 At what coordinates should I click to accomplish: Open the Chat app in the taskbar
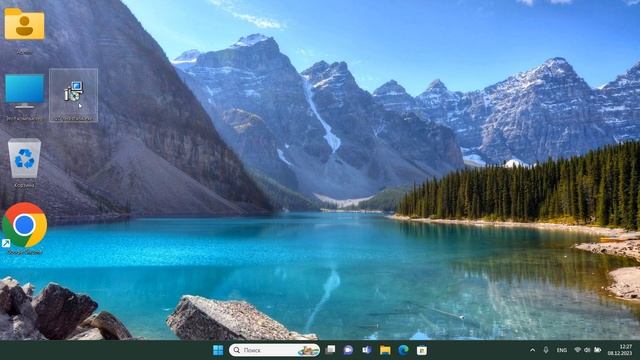[348, 350]
